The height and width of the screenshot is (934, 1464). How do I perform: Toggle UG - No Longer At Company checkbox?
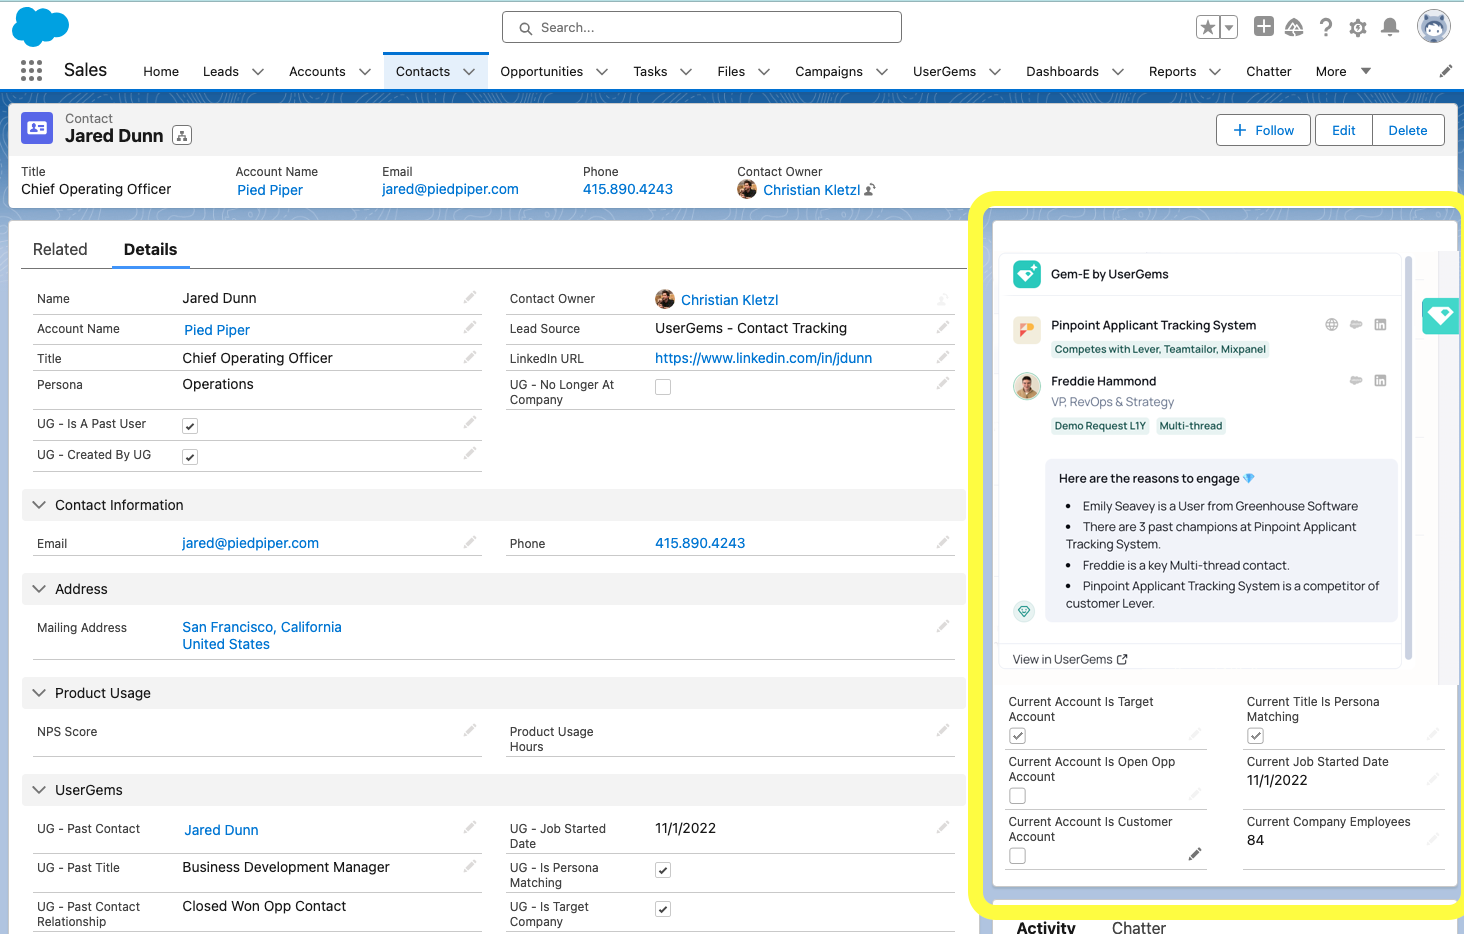point(663,387)
